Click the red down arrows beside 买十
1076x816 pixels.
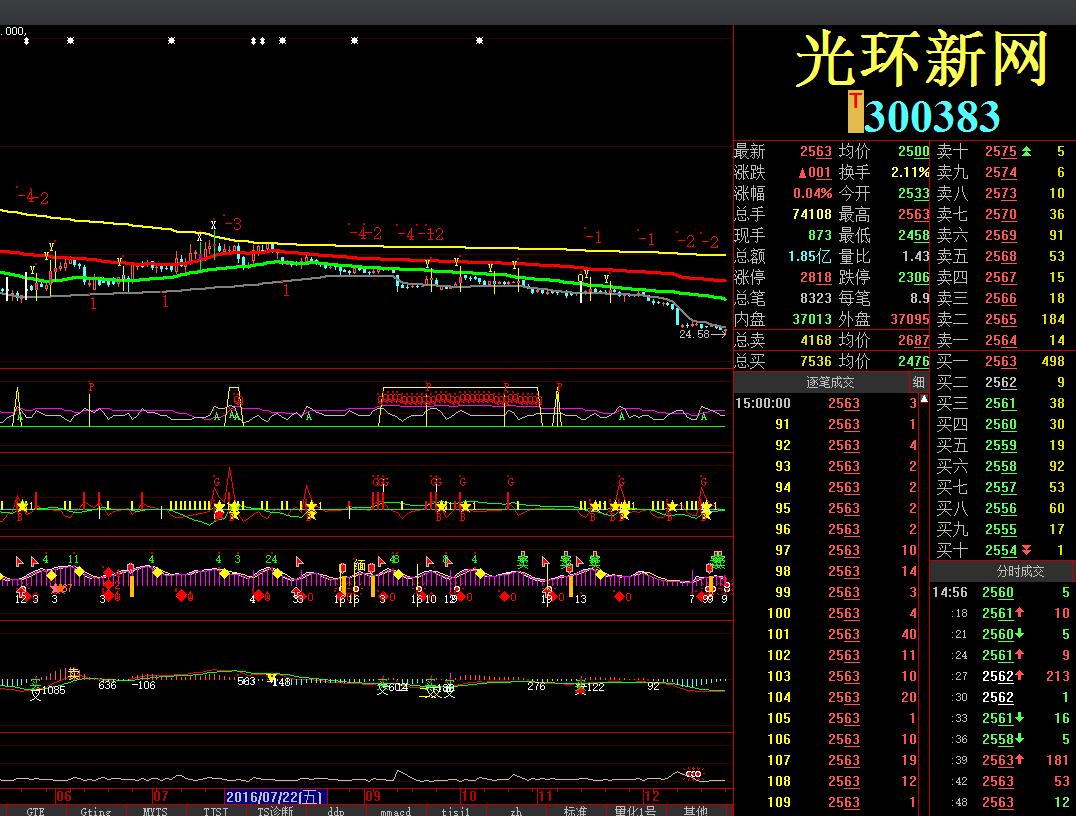coord(1026,550)
